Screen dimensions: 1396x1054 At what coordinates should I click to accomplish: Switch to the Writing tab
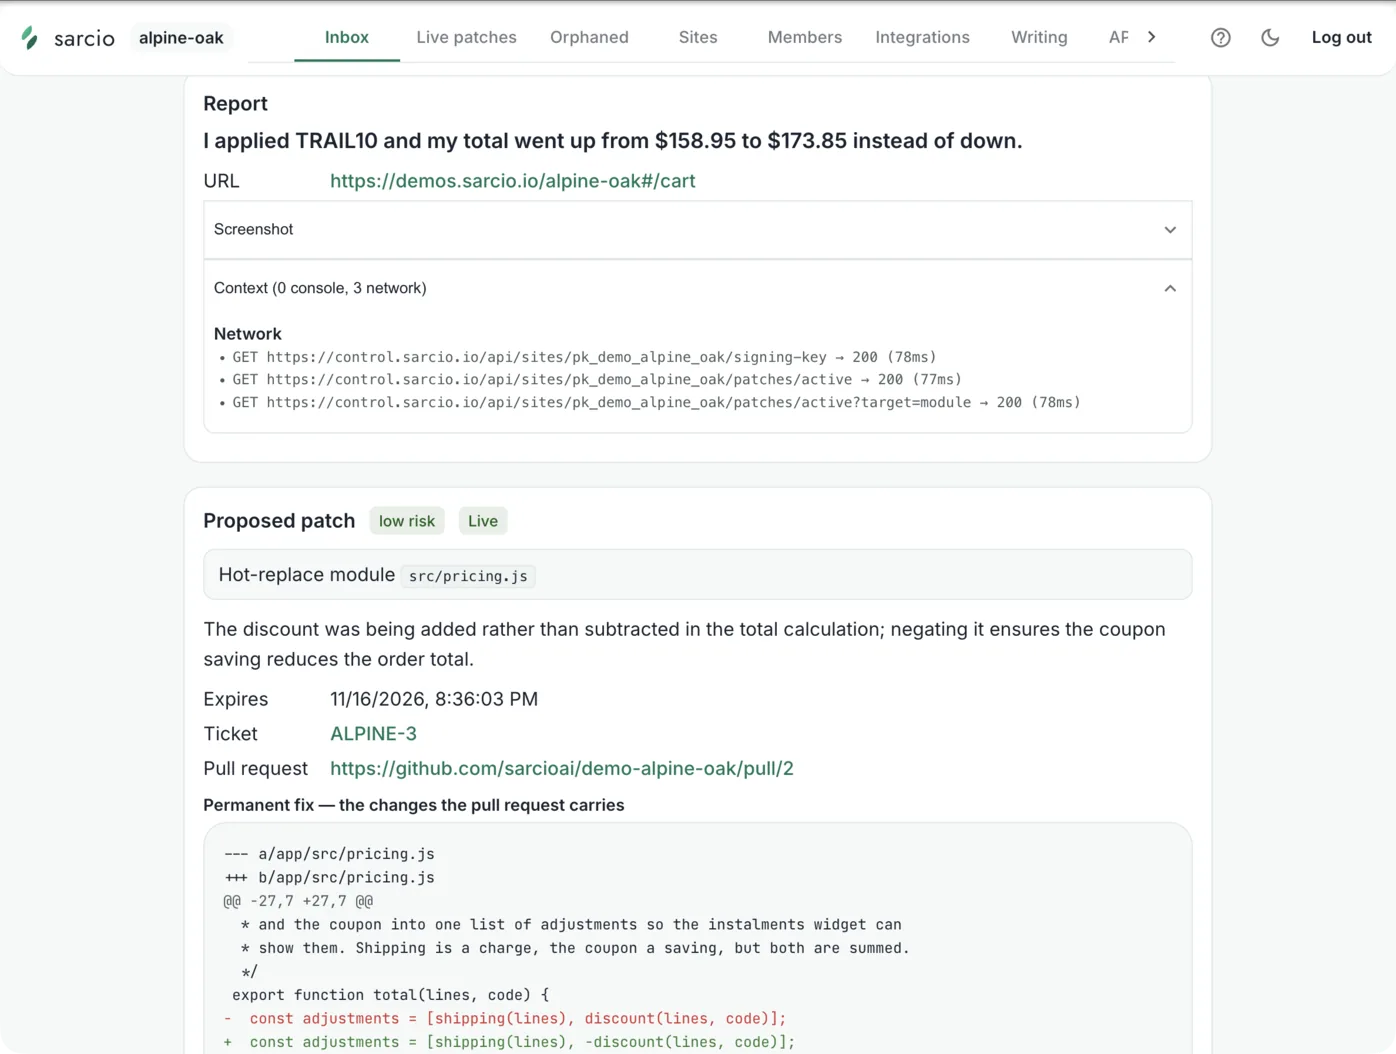(1039, 38)
